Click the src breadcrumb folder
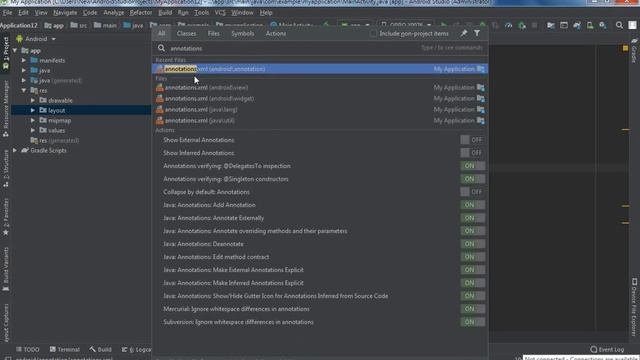Viewport: 640px width, 360px height. click(79, 25)
